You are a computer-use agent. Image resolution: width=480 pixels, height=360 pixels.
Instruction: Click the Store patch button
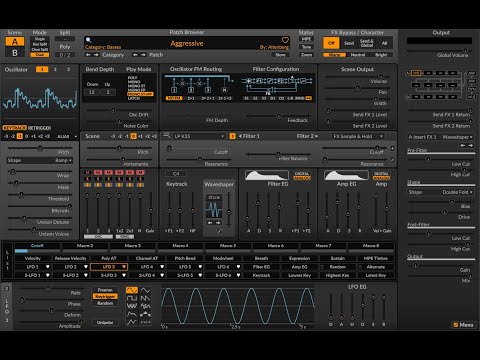(280, 55)
